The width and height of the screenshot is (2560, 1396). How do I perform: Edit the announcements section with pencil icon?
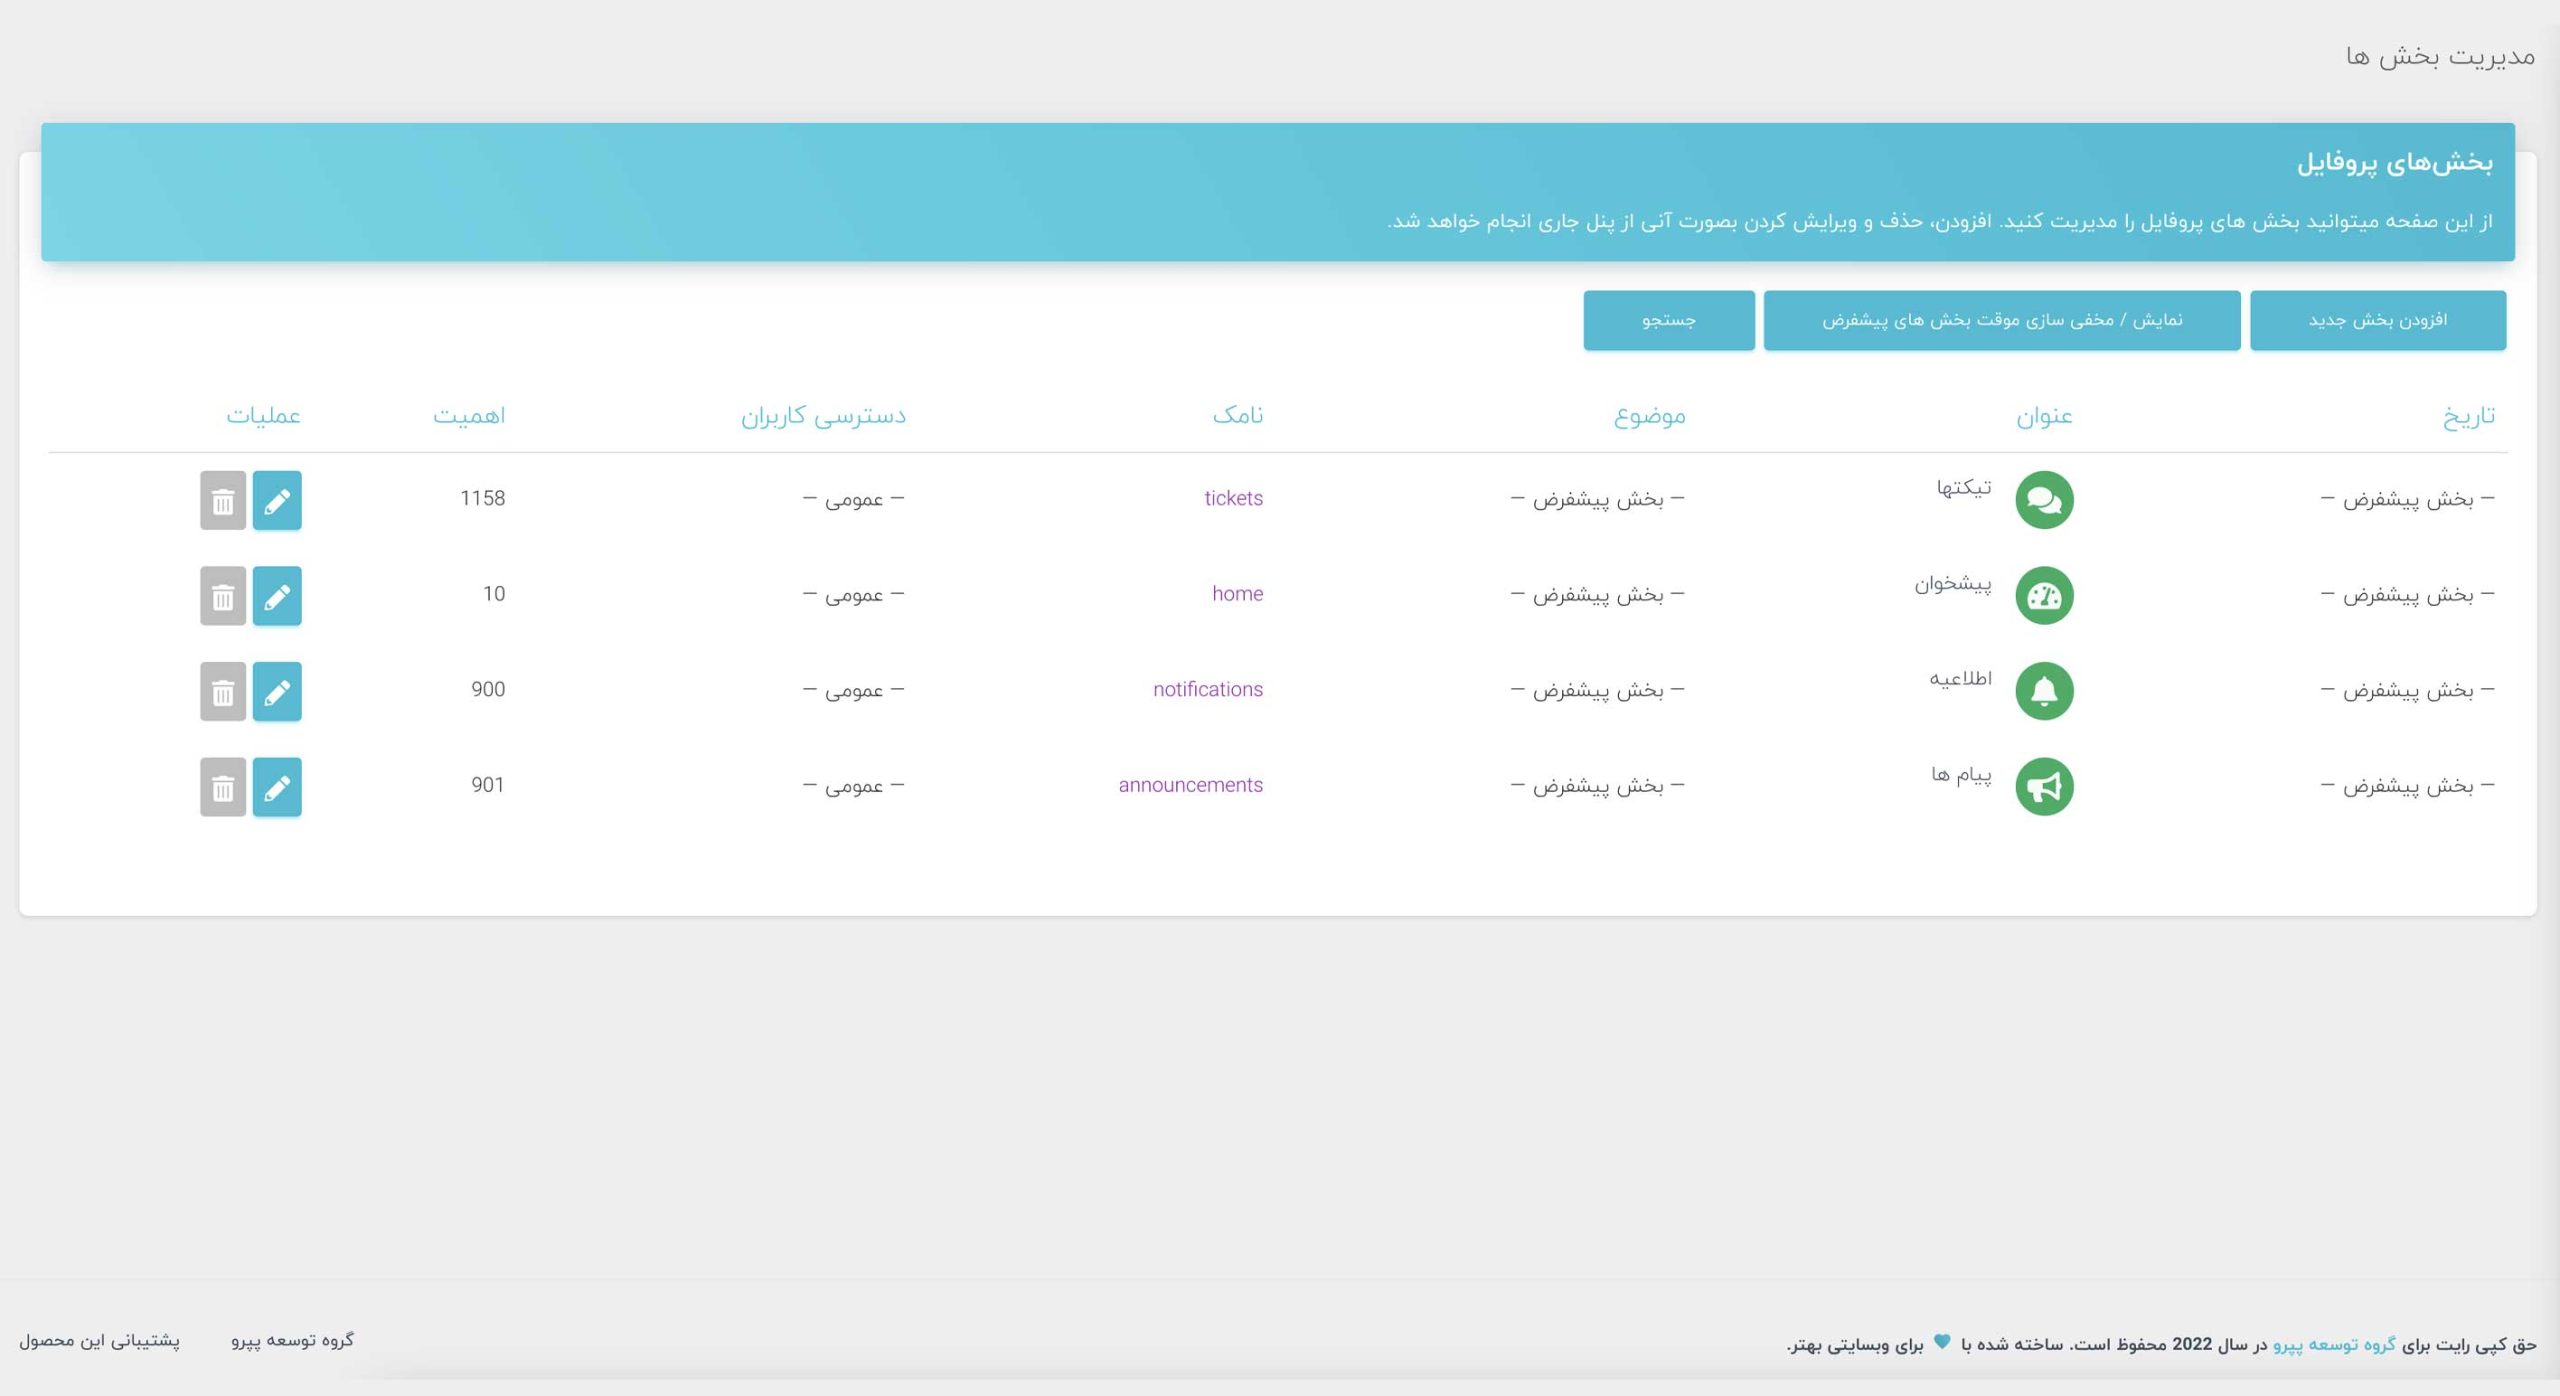click(277, 787)
